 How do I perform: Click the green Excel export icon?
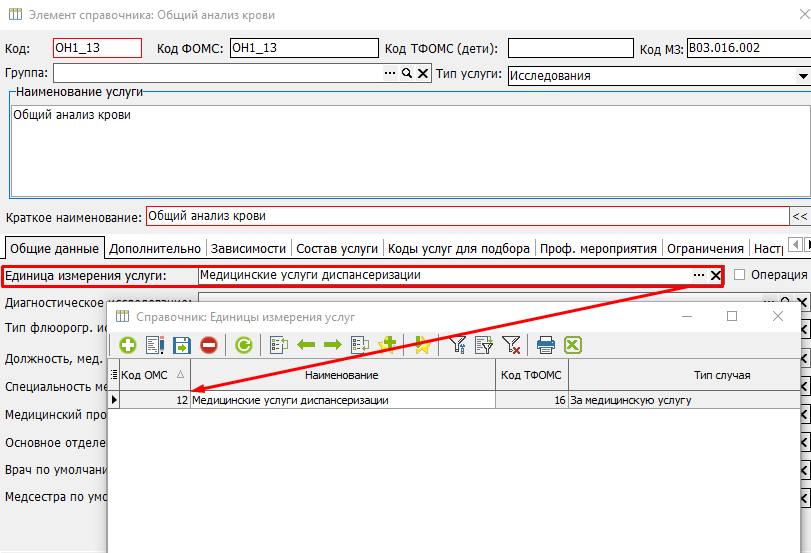pyautogui.click(x=573, y=345)
